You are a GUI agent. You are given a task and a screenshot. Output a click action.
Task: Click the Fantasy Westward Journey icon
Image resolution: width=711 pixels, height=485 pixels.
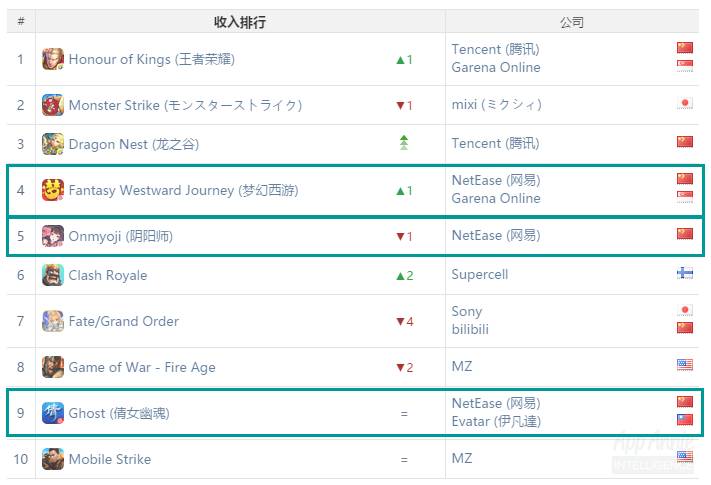(53, 190)
